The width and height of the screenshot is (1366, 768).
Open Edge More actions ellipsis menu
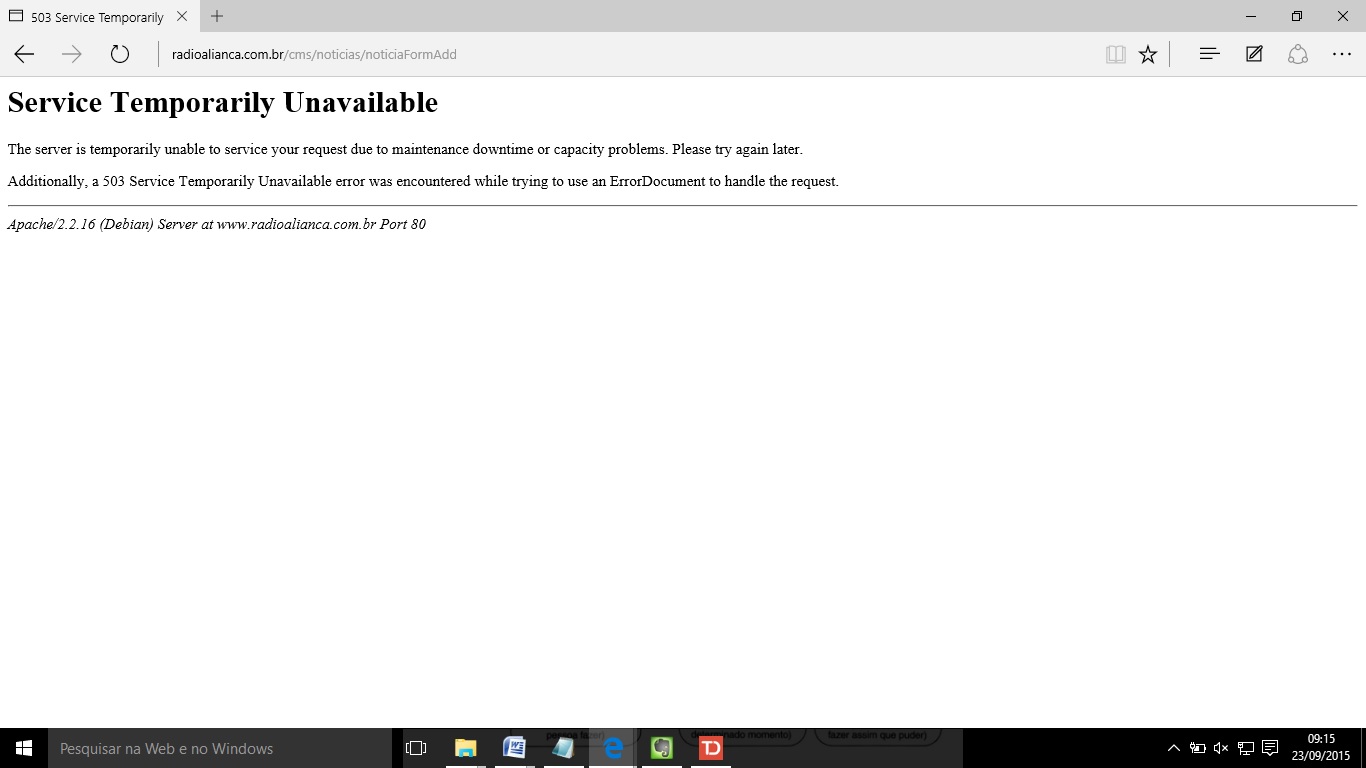pos(1342,54)
